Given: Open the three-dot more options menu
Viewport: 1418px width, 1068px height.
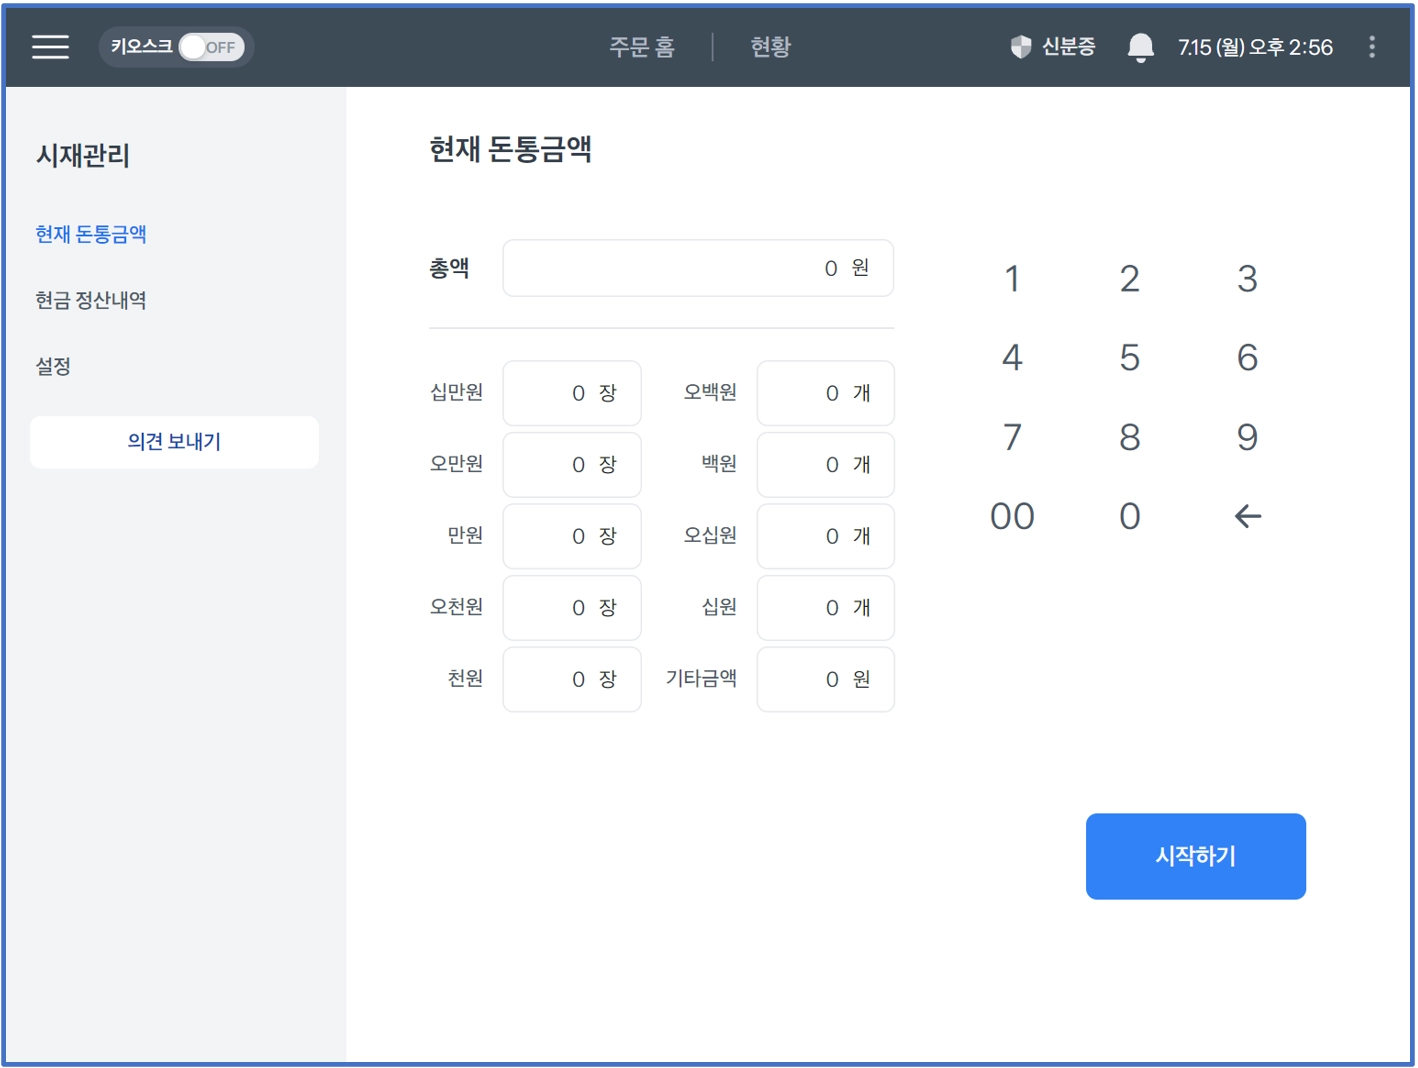Looking at the screenshot, I should (1371, 47).
